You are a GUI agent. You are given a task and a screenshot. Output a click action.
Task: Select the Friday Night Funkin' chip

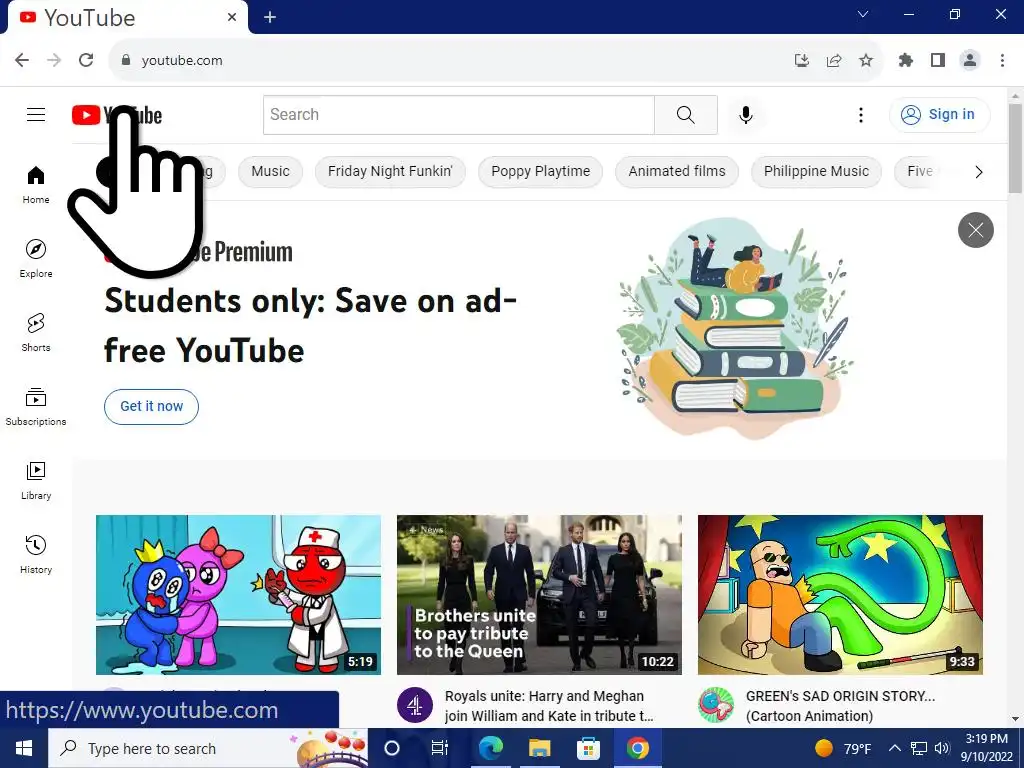click(x=390, y=172)
